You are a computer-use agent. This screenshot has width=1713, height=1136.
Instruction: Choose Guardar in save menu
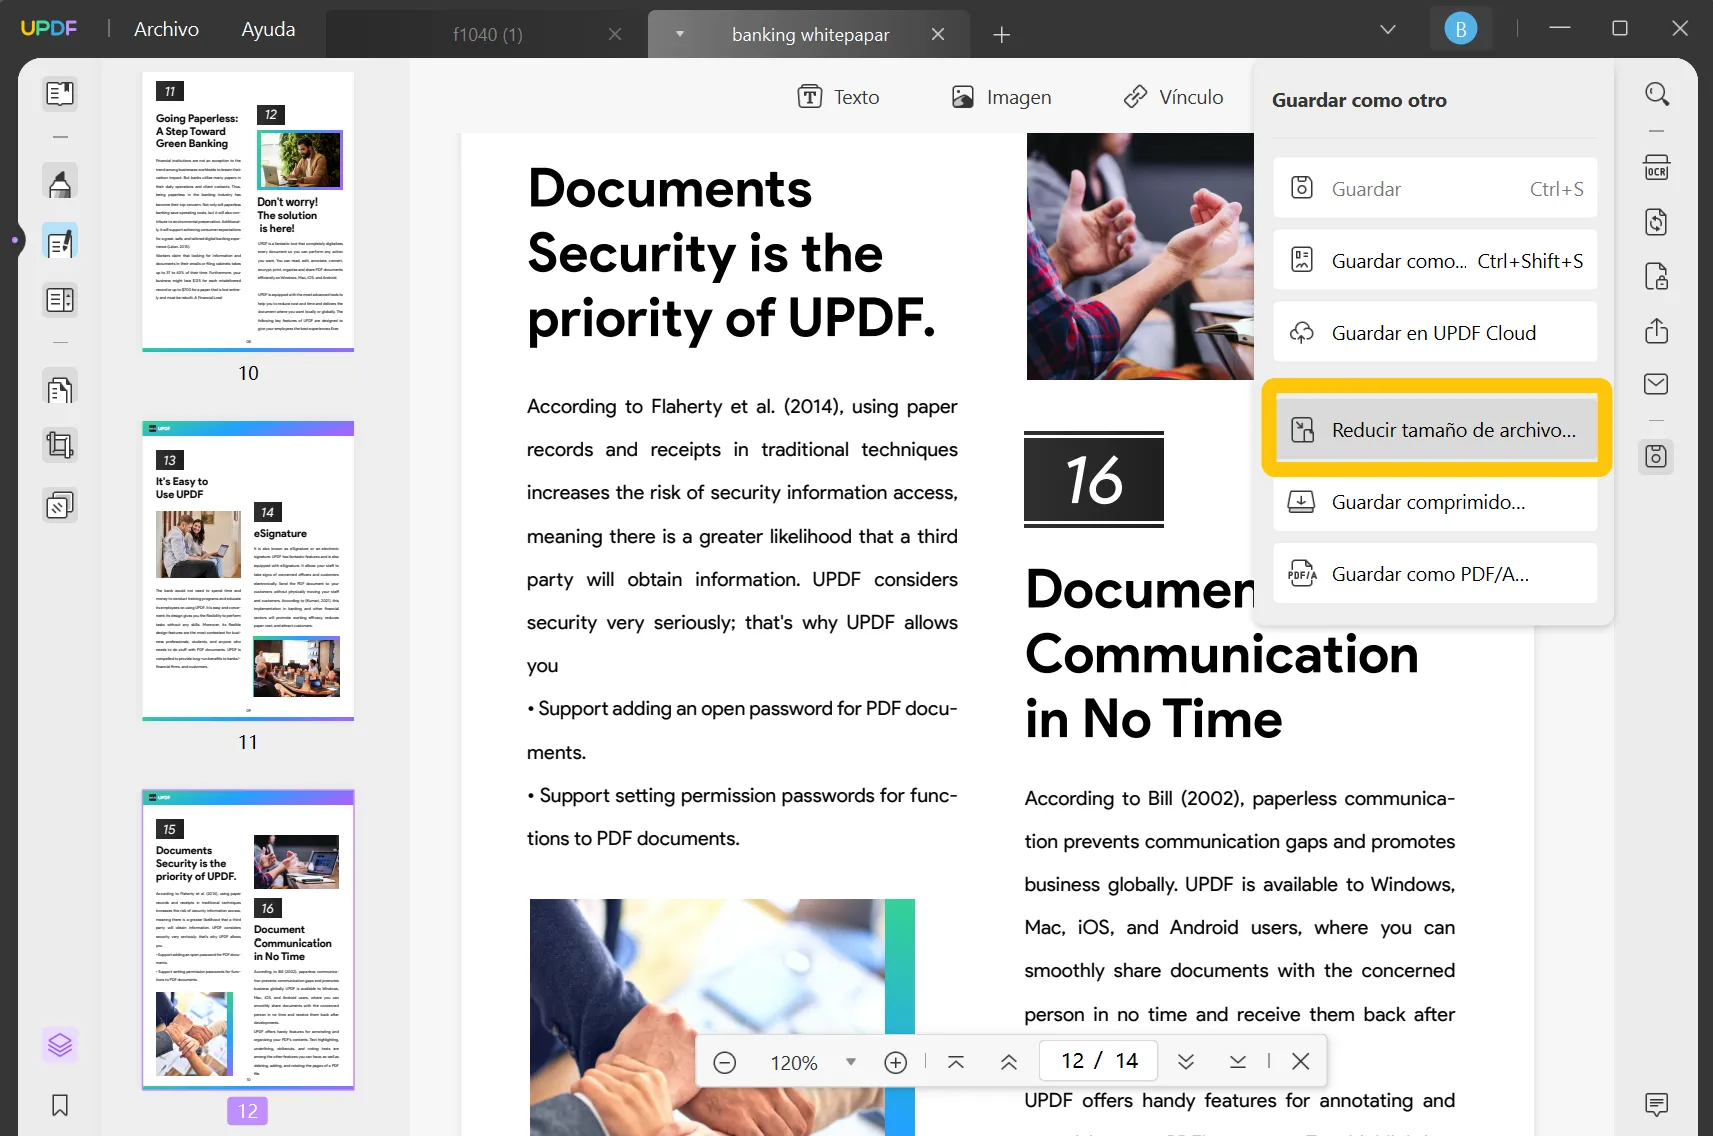[1435, 188]
